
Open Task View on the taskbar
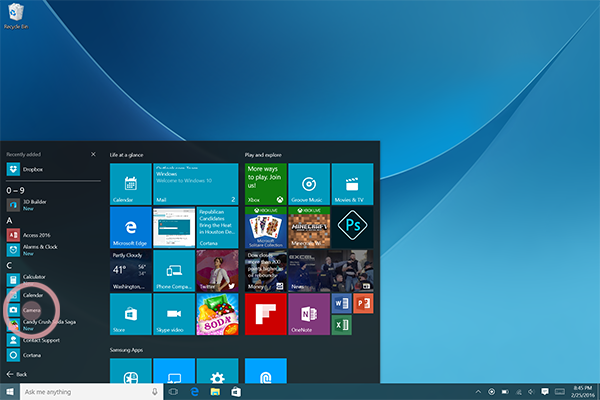(173, 392)
